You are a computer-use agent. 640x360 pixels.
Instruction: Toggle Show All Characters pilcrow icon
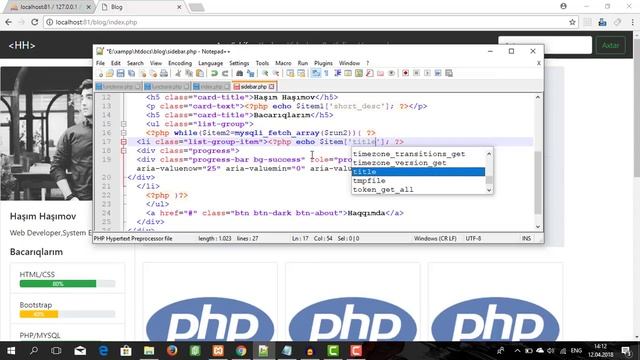pos(326,73)
